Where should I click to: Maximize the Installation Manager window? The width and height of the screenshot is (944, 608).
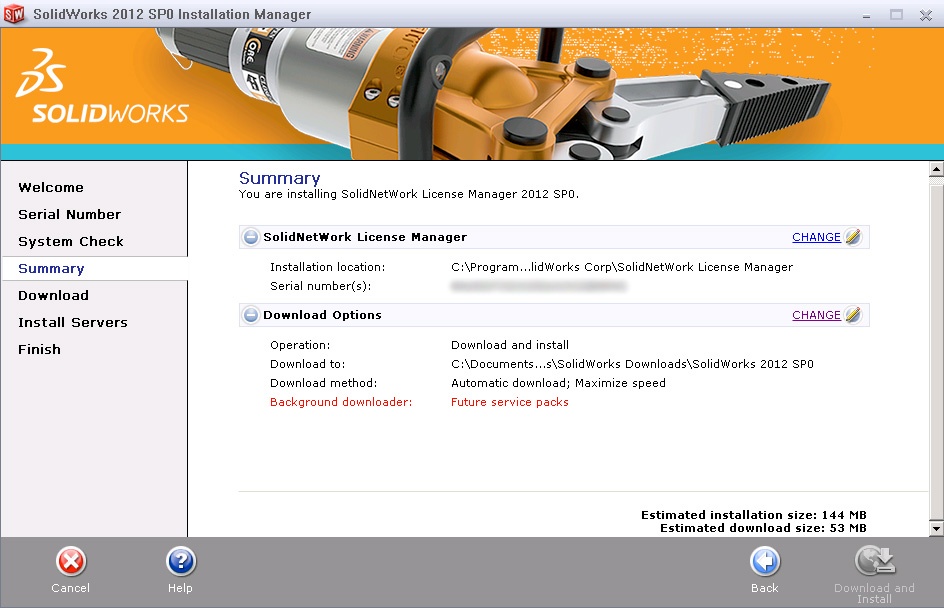coord(896,14)
